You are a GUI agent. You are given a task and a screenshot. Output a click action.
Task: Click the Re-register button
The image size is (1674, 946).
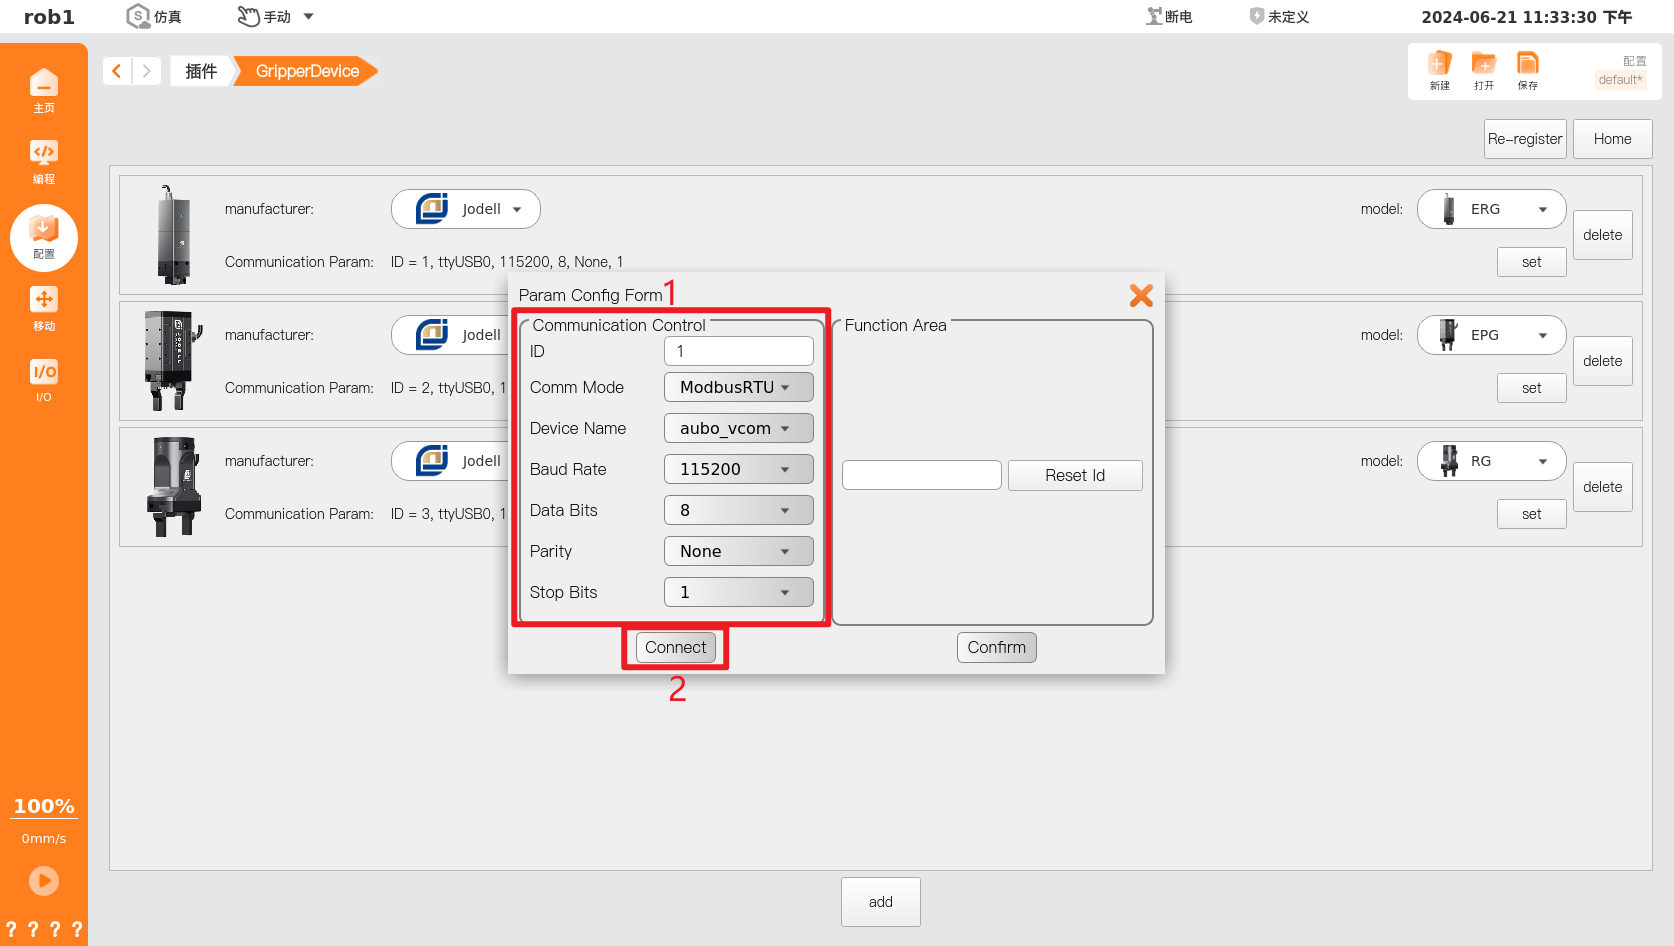click(1525, 138)
